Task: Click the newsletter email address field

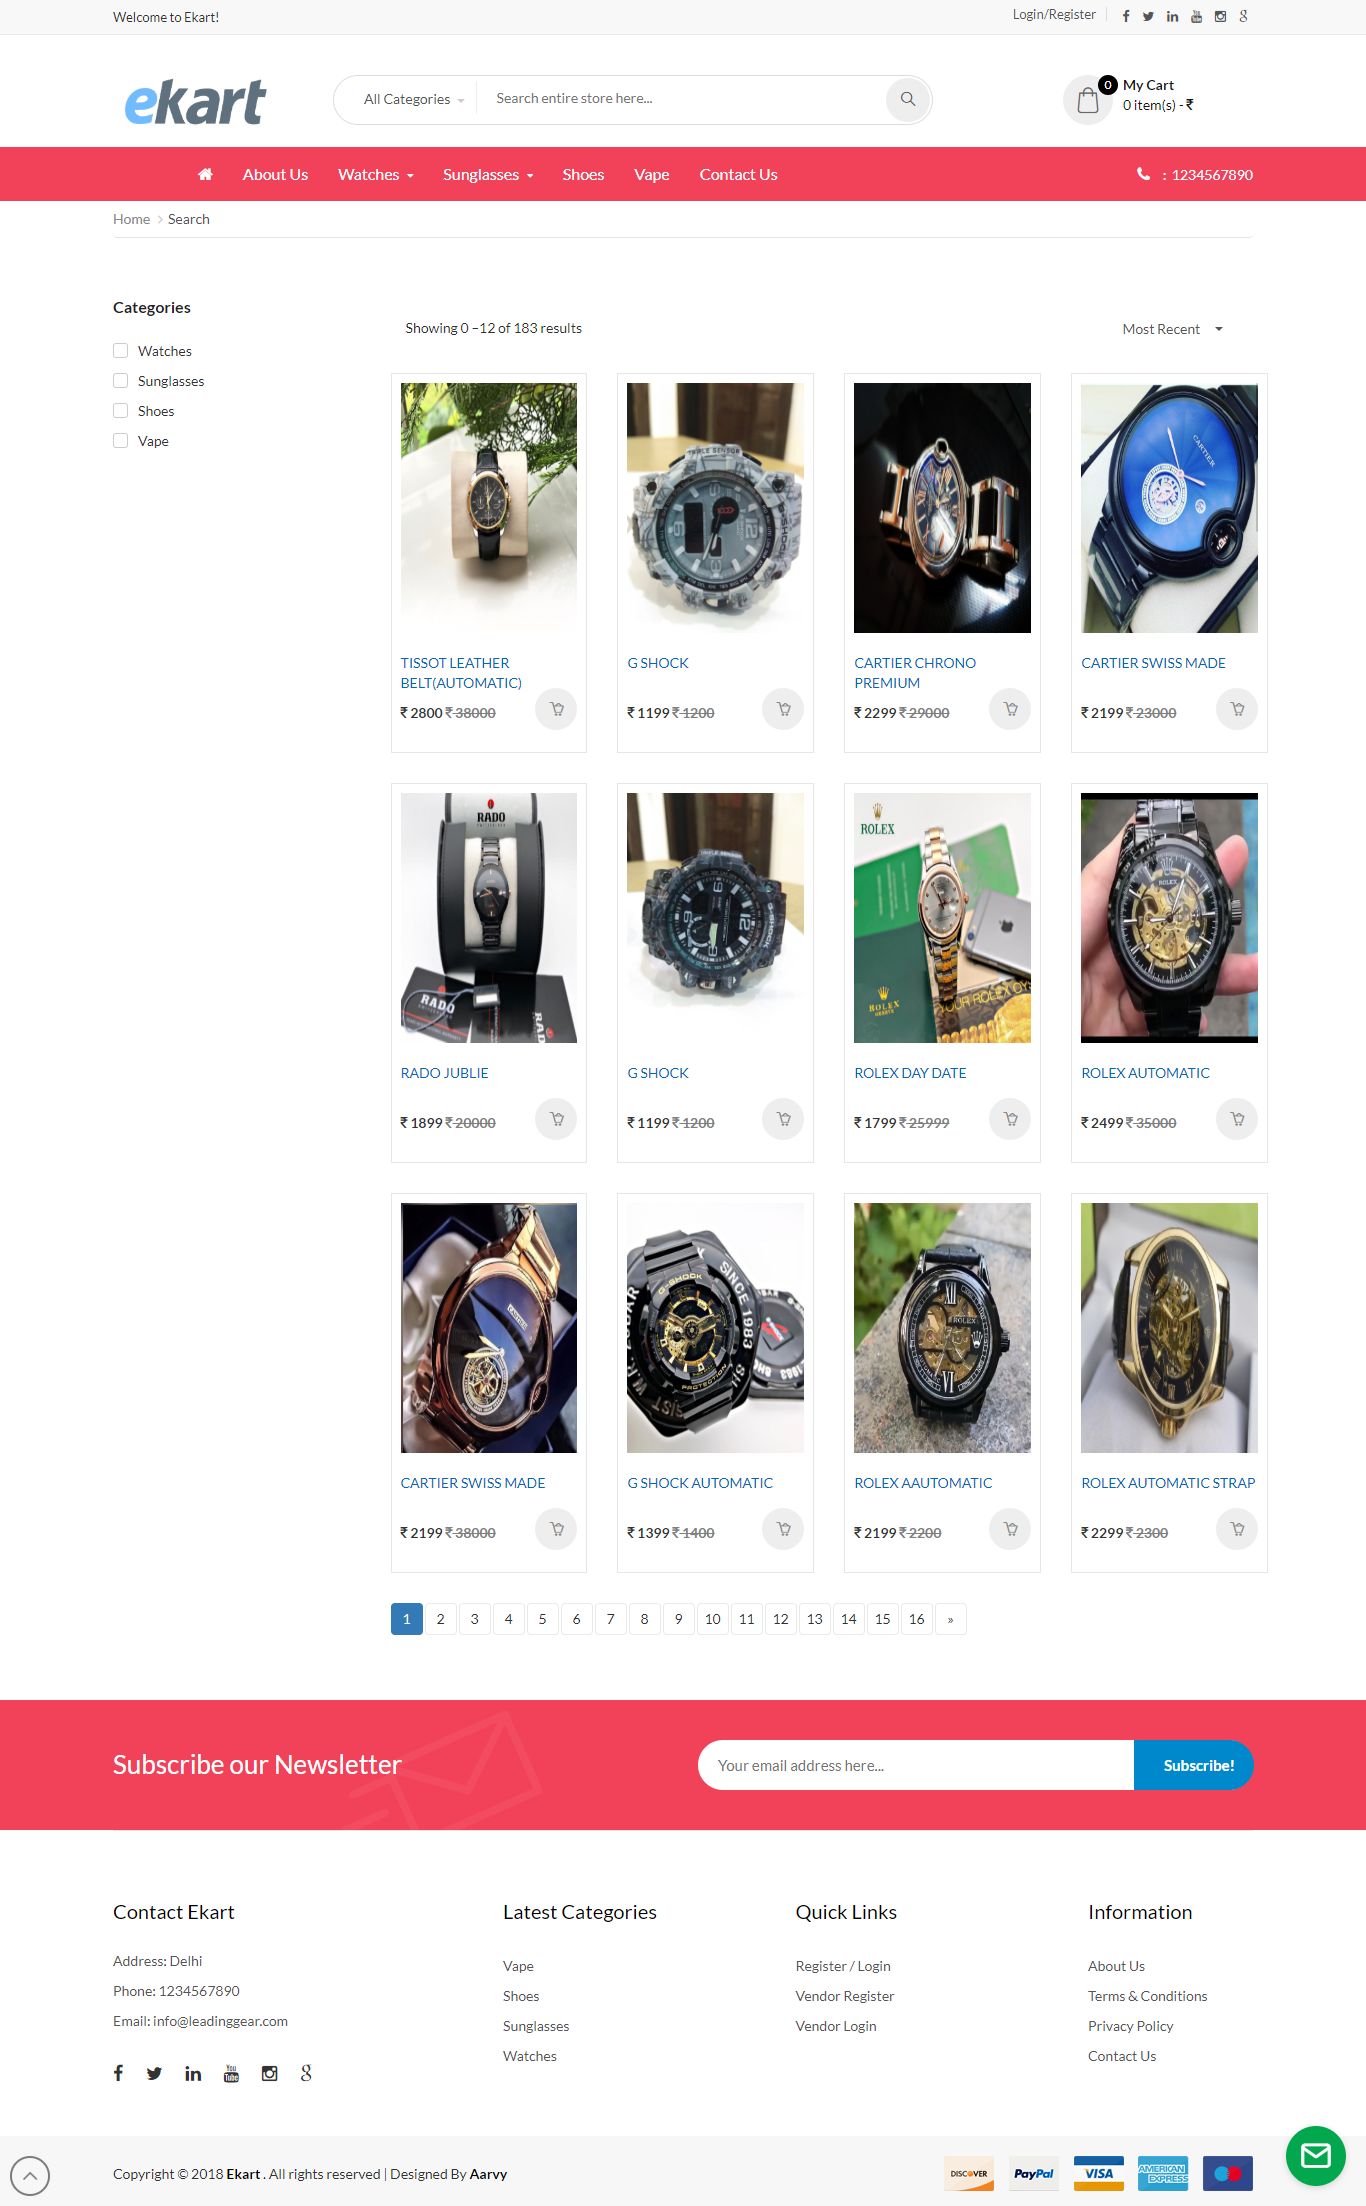Action: tap(916, 1765)
